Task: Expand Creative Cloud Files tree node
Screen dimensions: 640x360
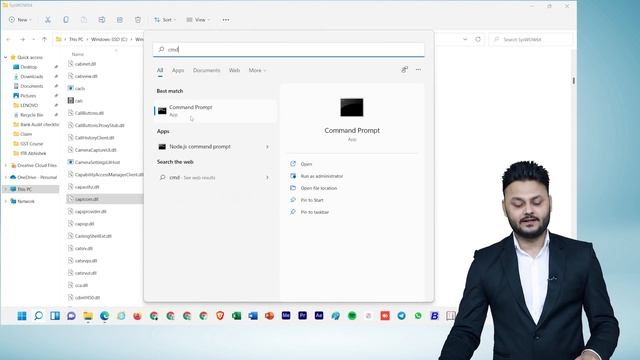Action: pyautogui.click(x=6, y=165)
